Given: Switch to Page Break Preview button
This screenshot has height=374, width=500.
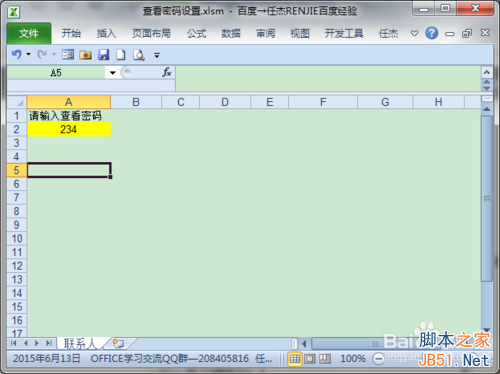Looking at the screenshot, I should click(x=325, y=359).
